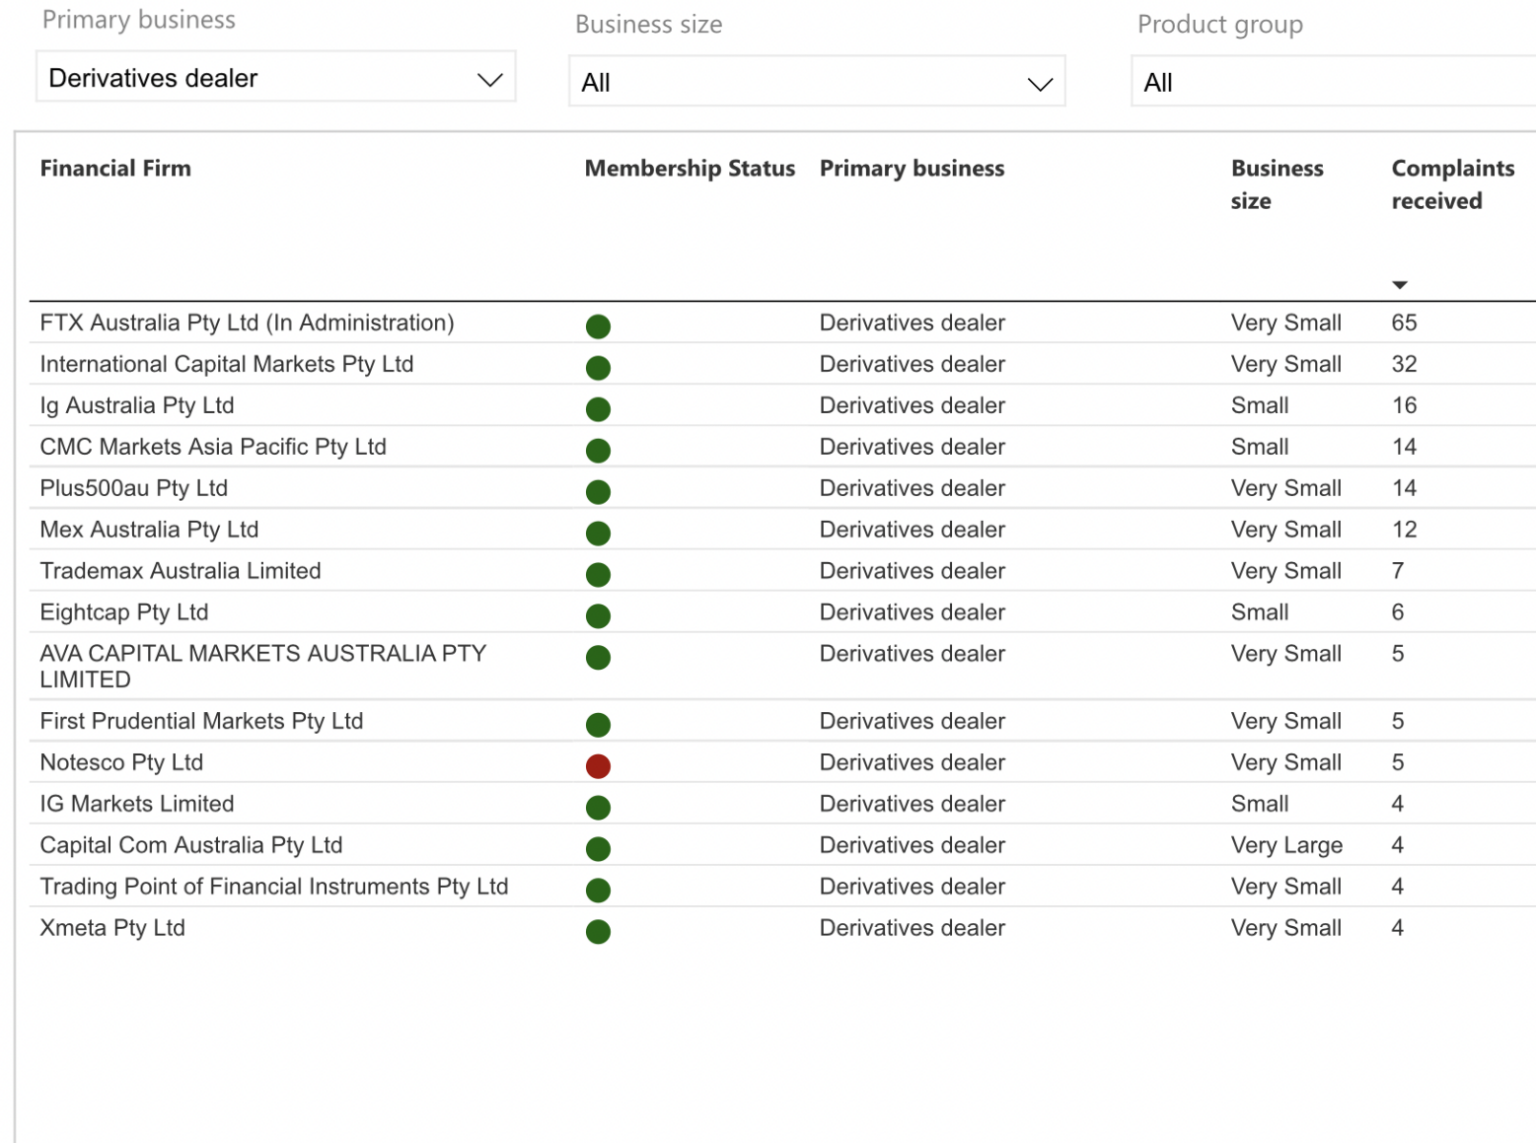Click Very Large business size for Capital Com
The height and width of the screenshot is (1143, 1536).
[1287, 845]
